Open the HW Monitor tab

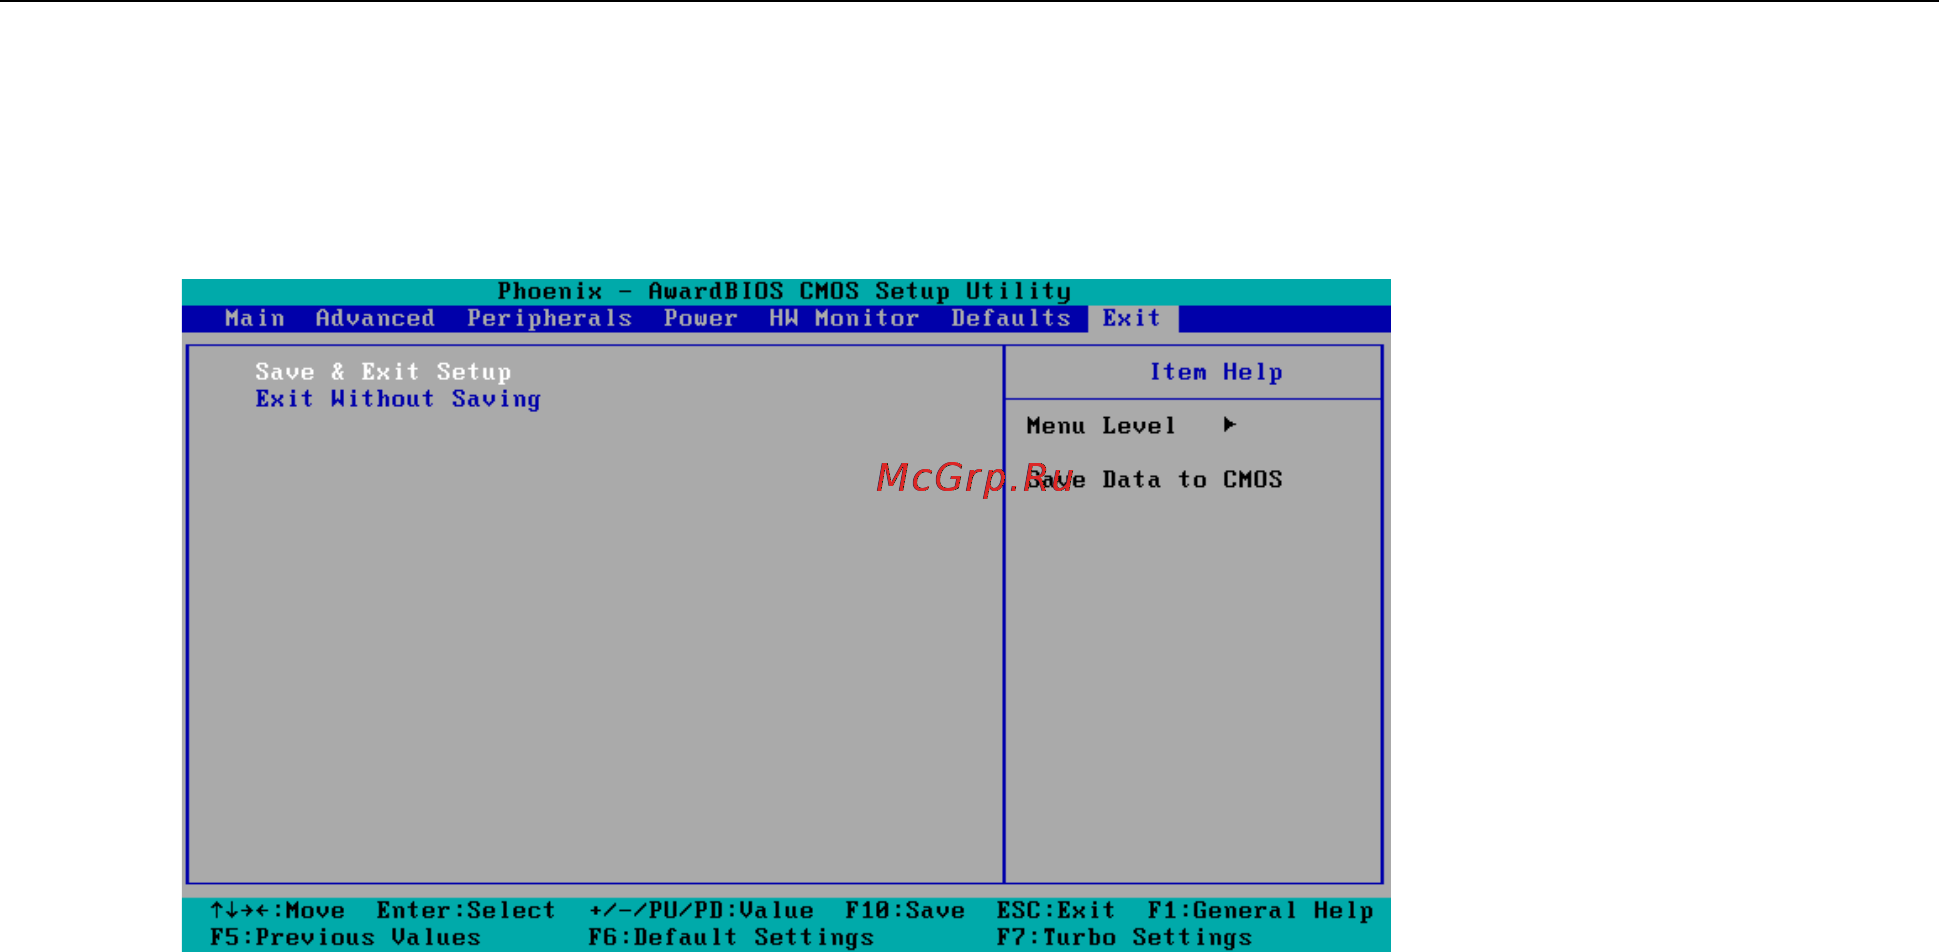coord(843,318)
